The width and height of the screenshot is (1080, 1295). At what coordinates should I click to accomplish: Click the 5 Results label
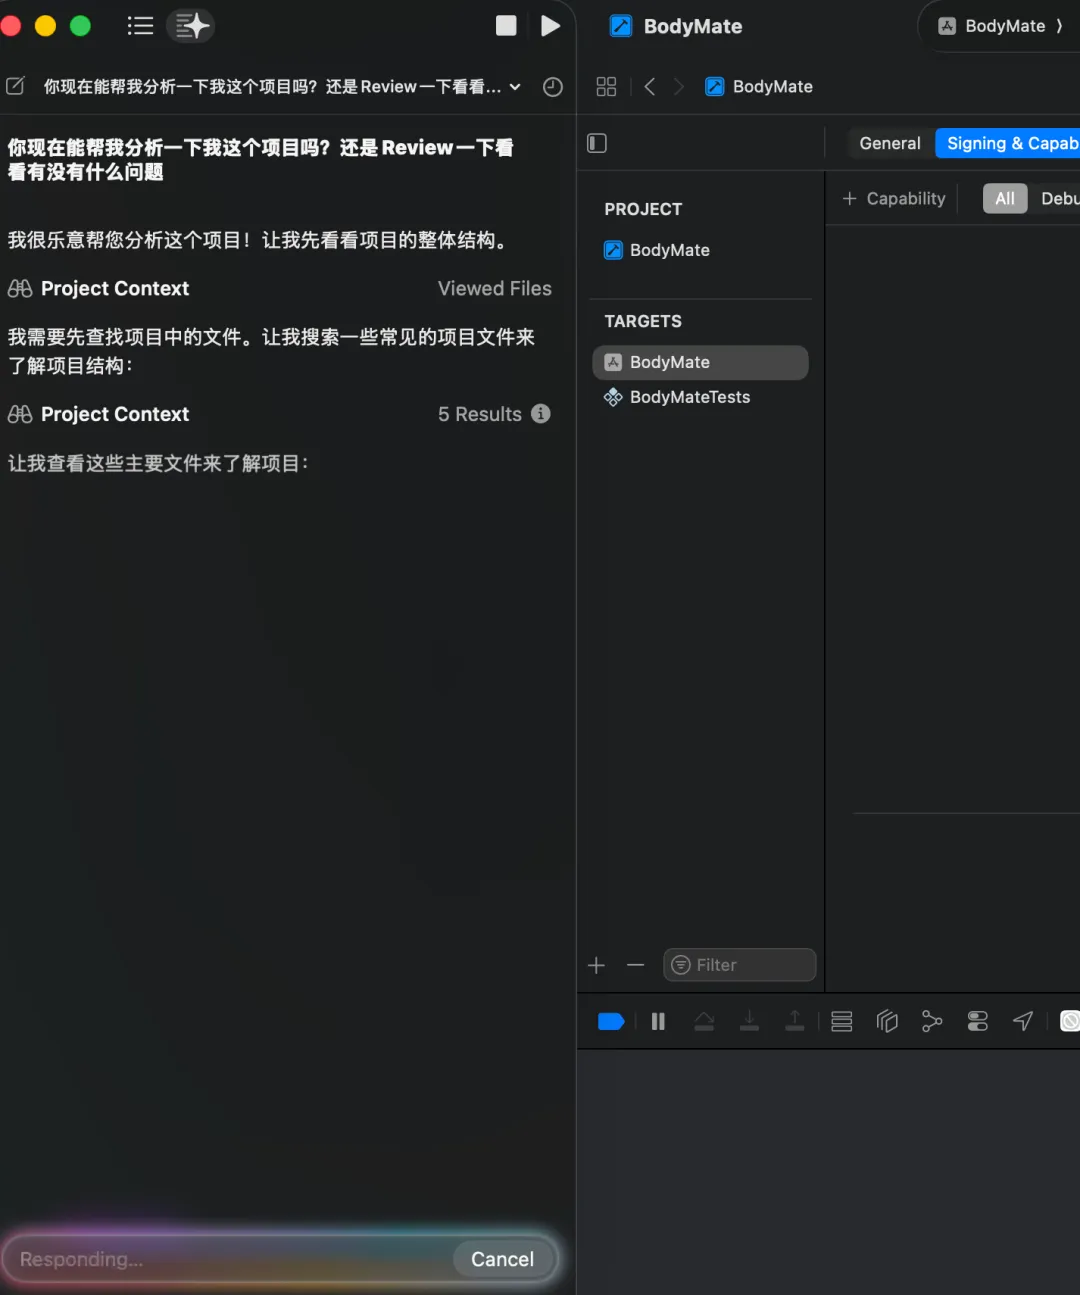pyautogui.click(x=480, y=414)
